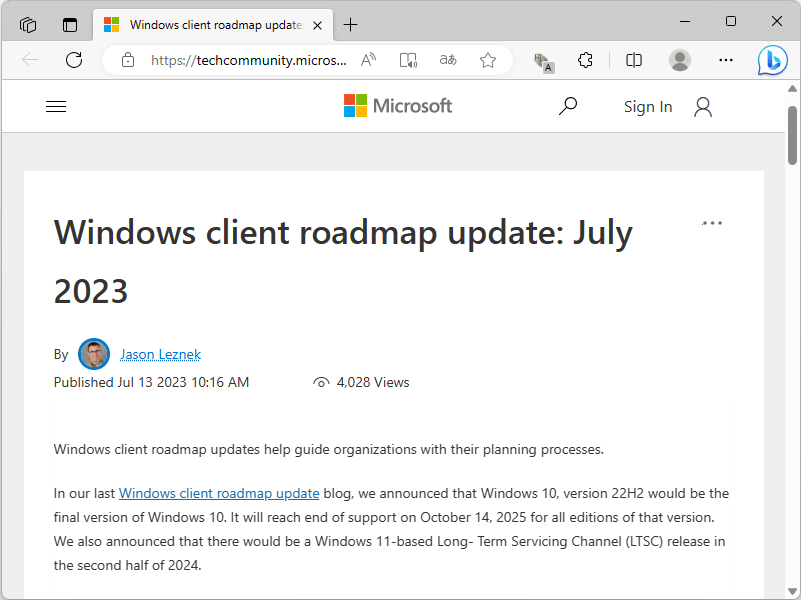The height and width of the screenshot is (600, 801).
Task: View site information lock icon
Action: (x=128, y=60)
